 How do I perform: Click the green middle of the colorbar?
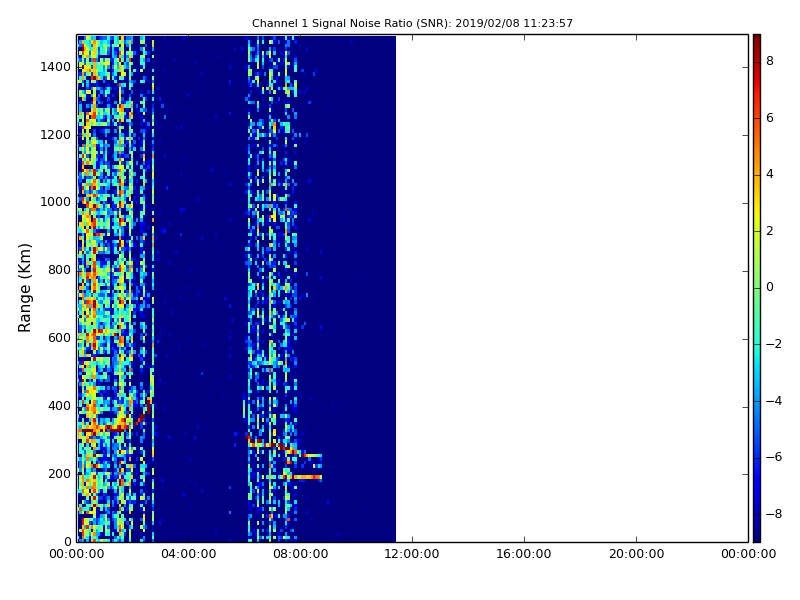tap(757, 288)
